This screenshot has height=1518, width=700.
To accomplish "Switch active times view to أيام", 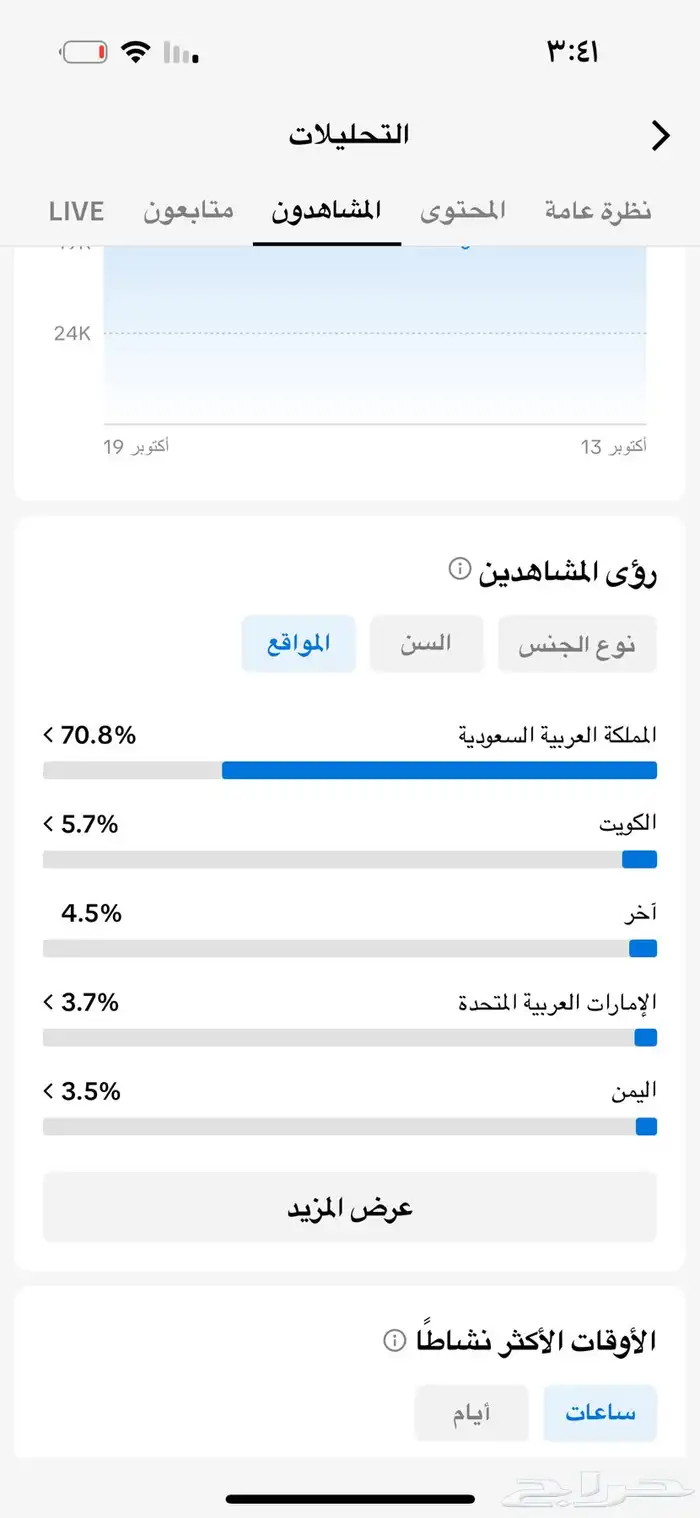I will tap(472, 1412).
